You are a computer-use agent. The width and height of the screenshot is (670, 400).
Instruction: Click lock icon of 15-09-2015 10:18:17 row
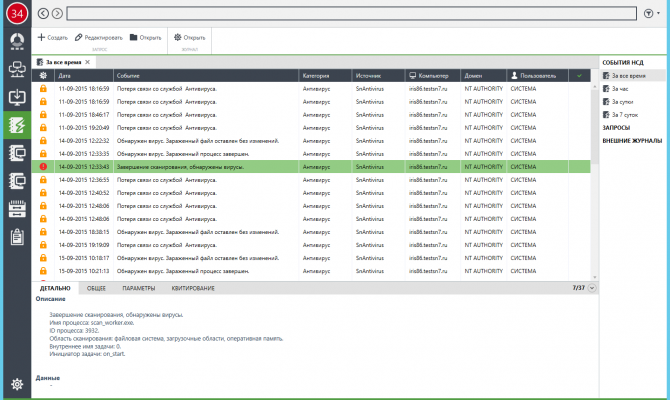tap(43, 258)
